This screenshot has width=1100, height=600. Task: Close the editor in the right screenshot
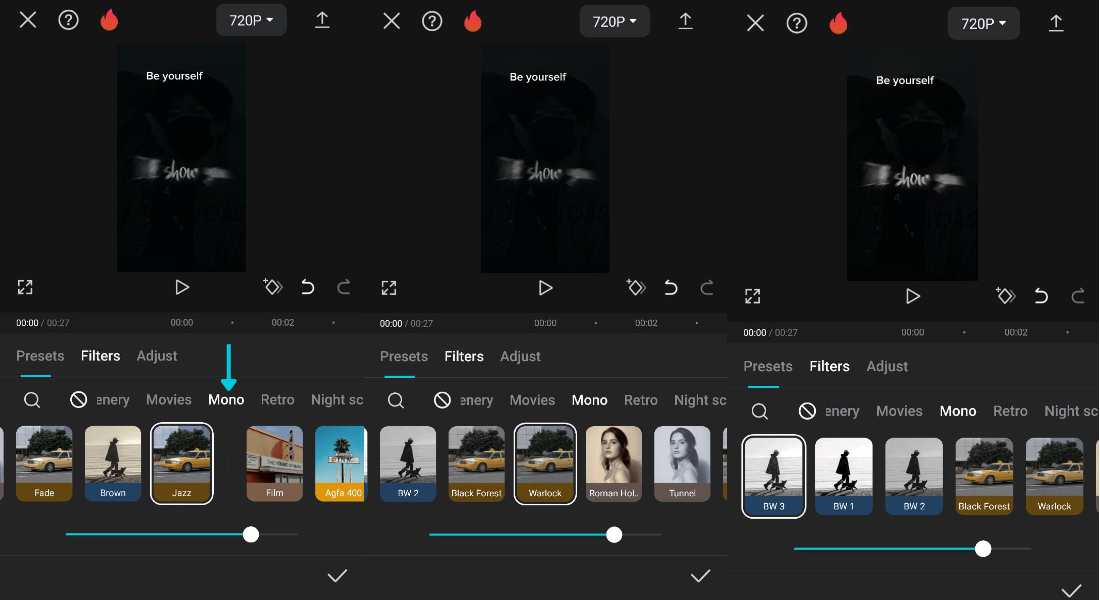pyautogui.click(x=756, y=23)
